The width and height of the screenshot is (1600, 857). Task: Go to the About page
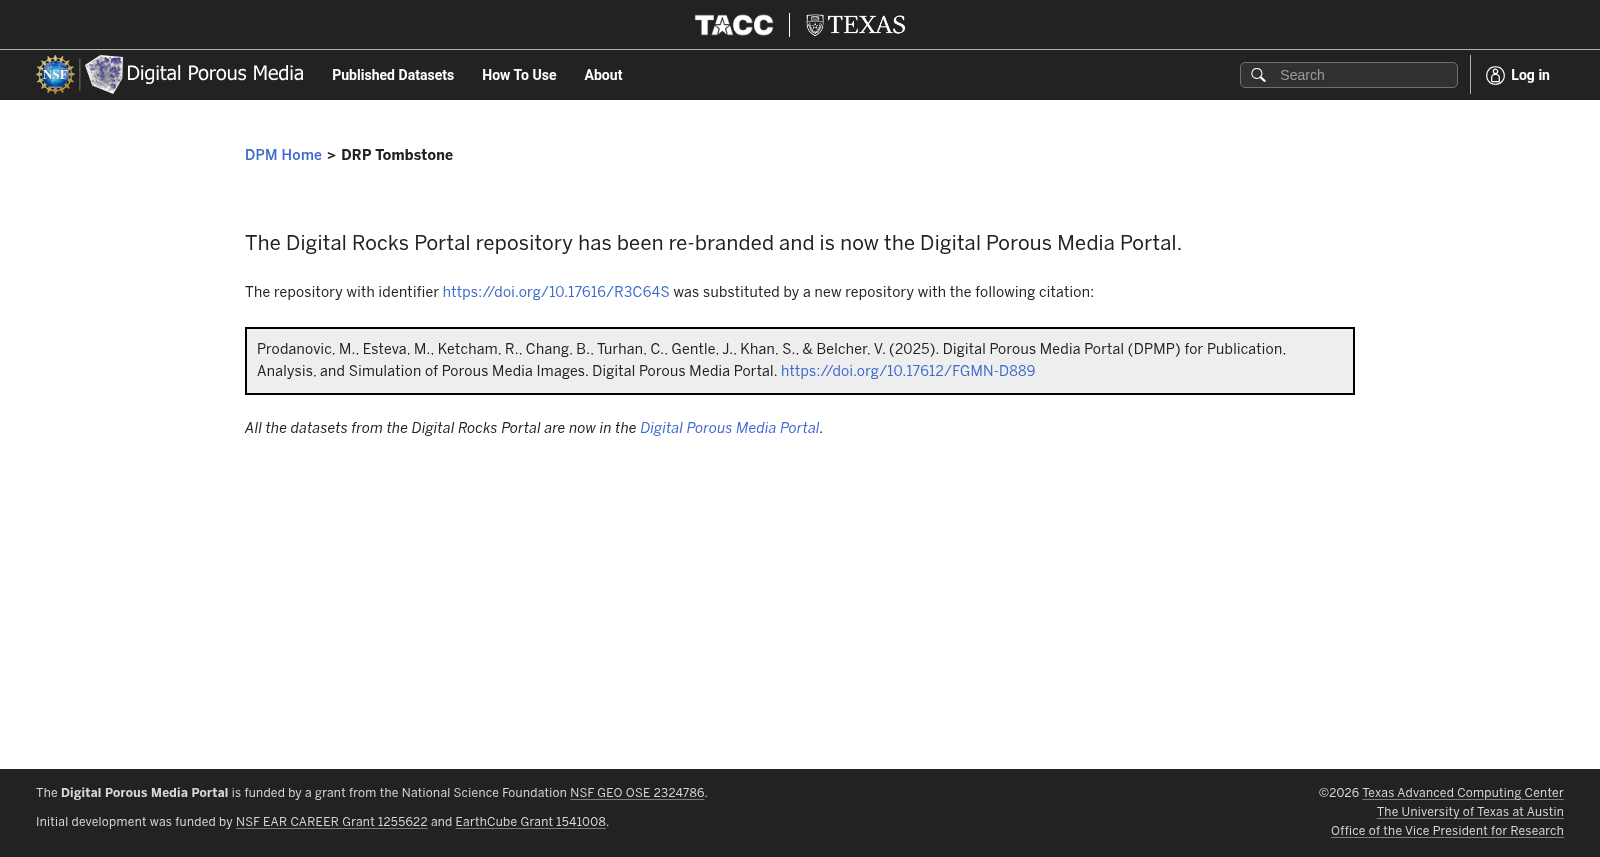point(603,75)
